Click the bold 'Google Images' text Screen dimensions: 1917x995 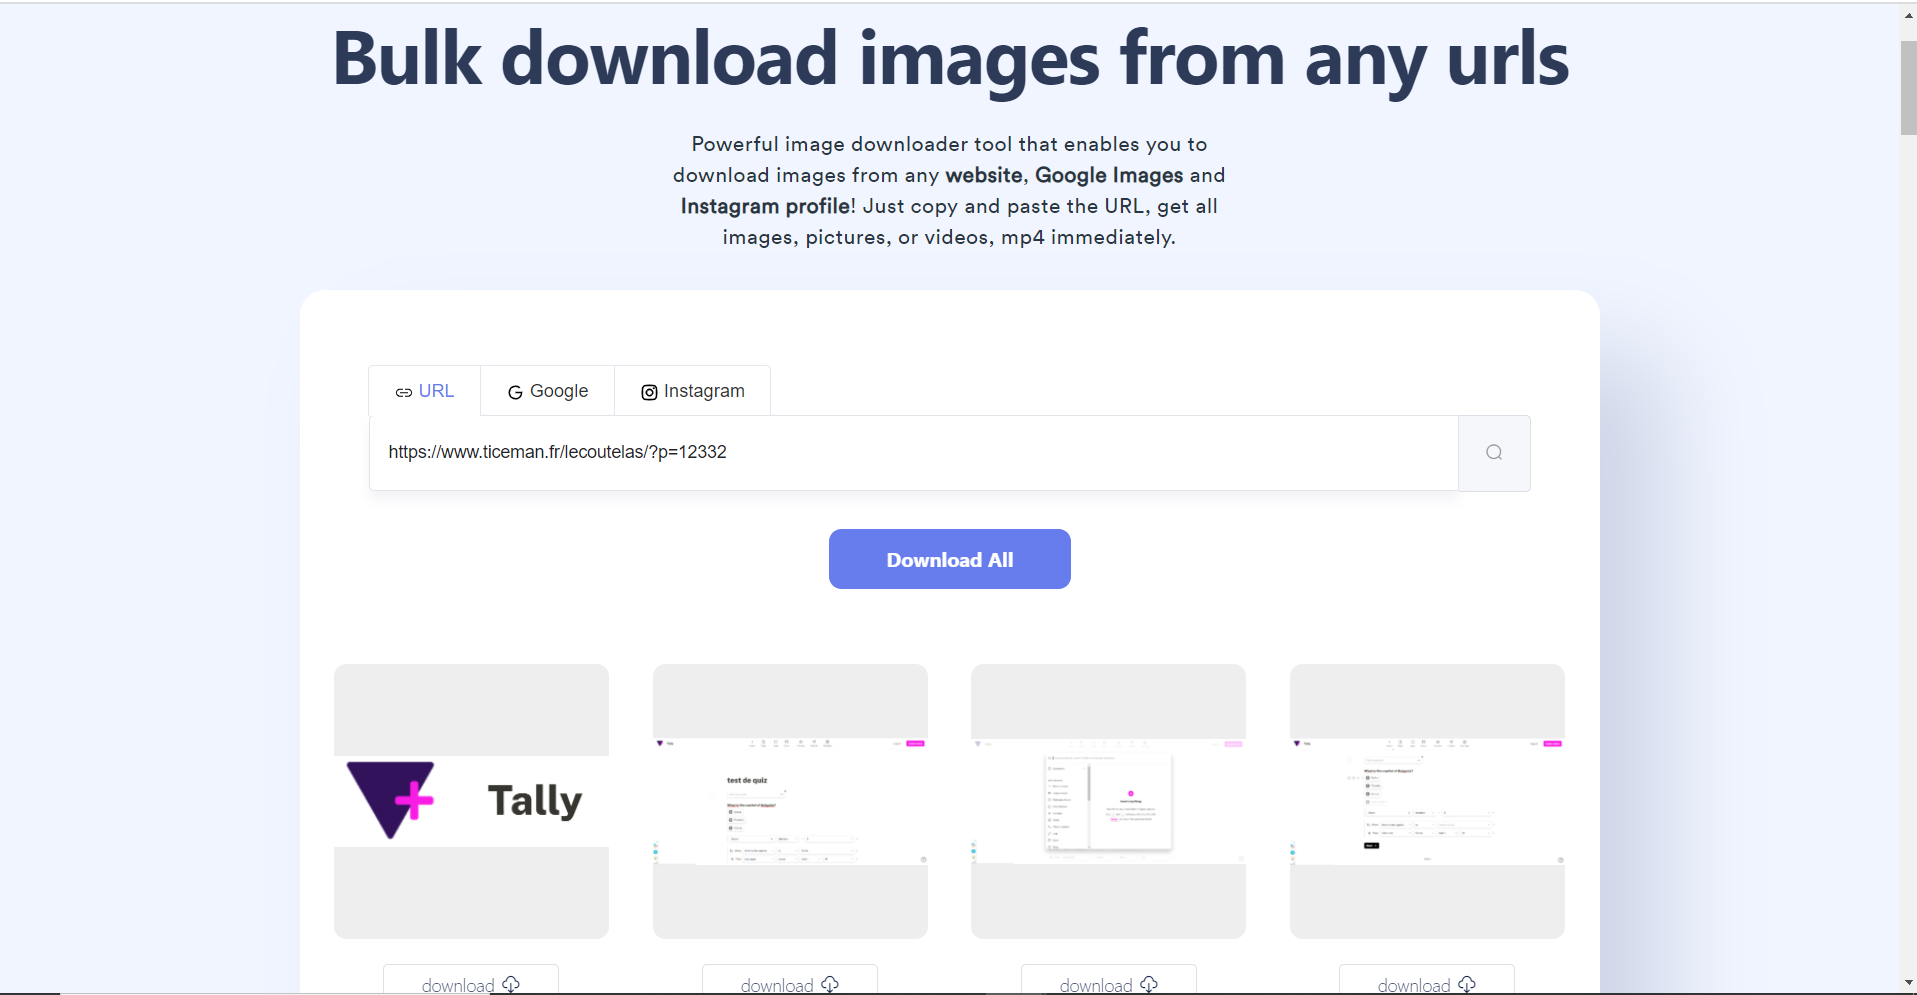point(1109,175)
